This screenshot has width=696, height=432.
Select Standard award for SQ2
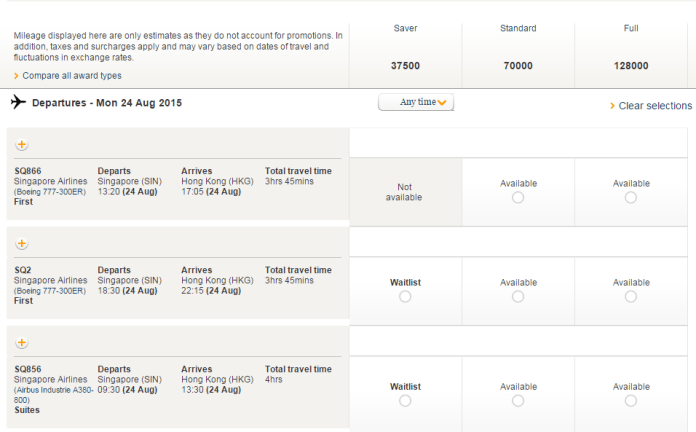tap(517, 297)
